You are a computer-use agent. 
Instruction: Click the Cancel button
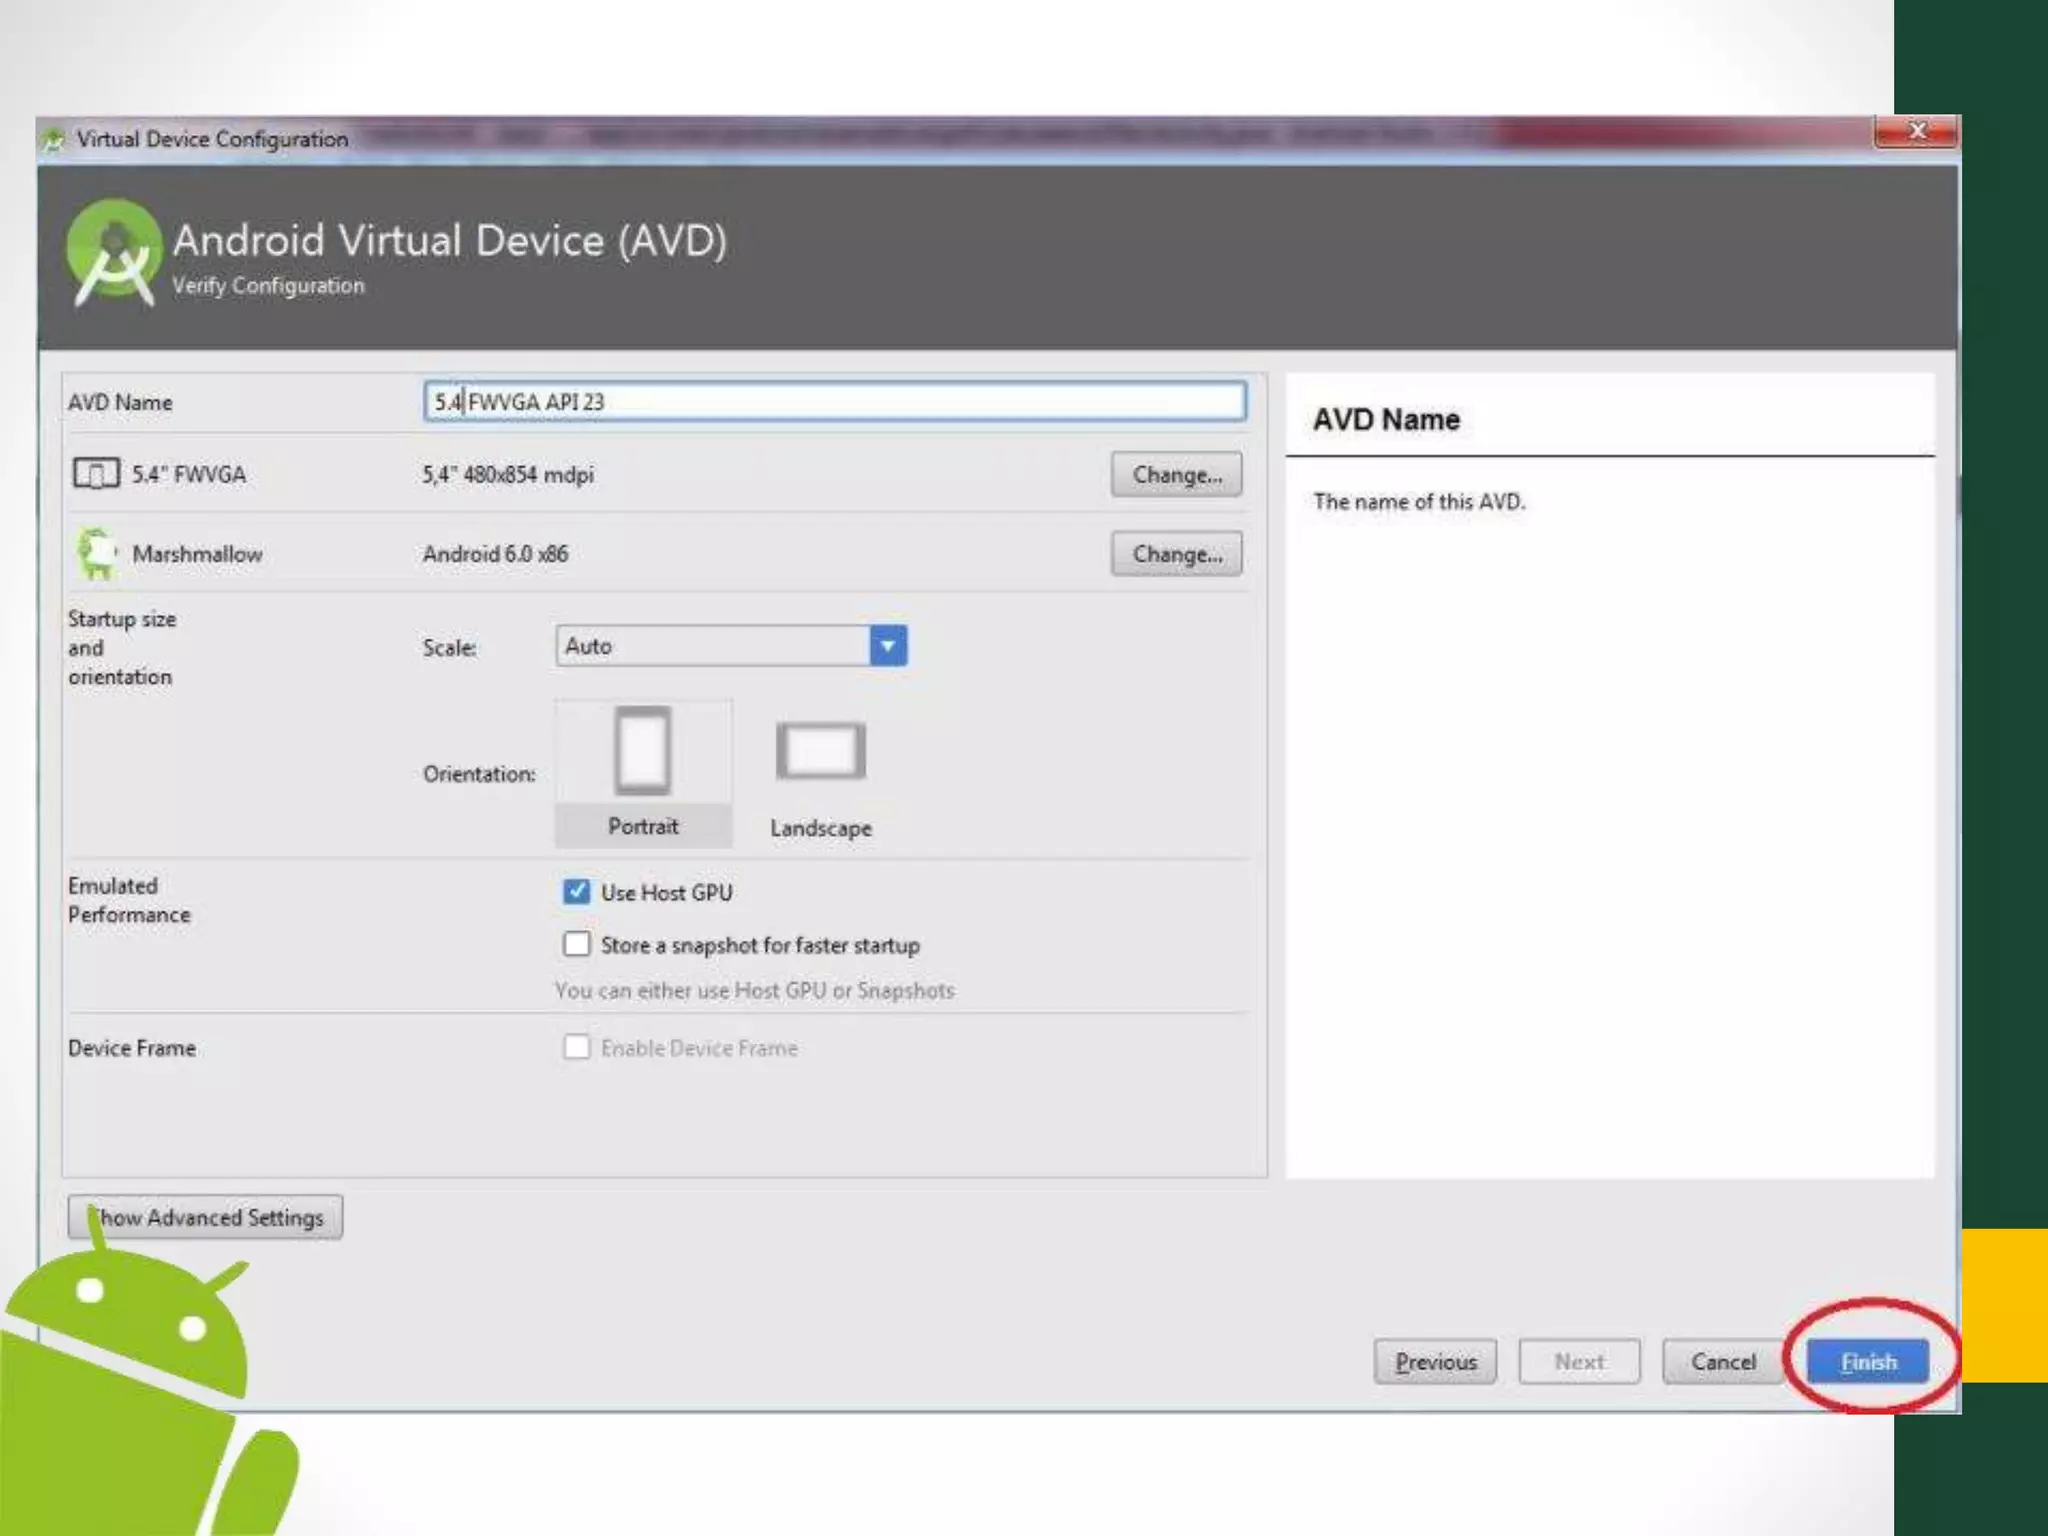tap(1723, 1361)
